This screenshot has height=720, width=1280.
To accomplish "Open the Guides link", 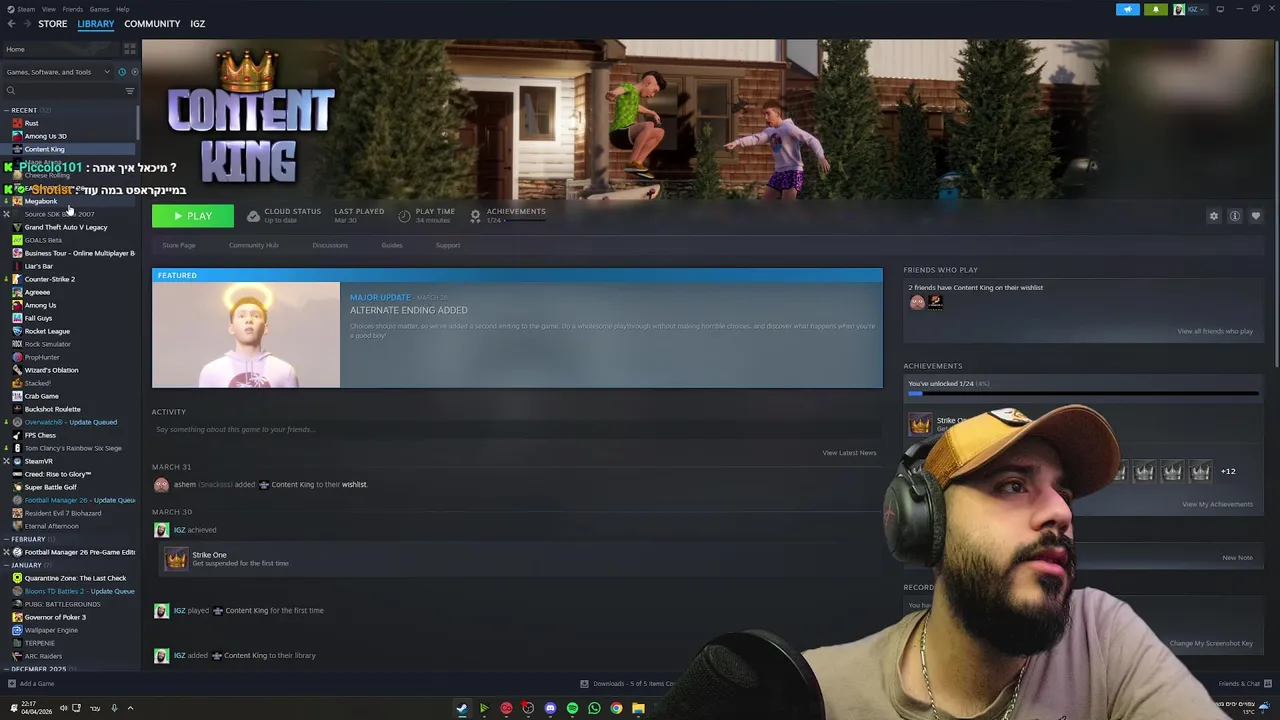I will click(392, 246).
